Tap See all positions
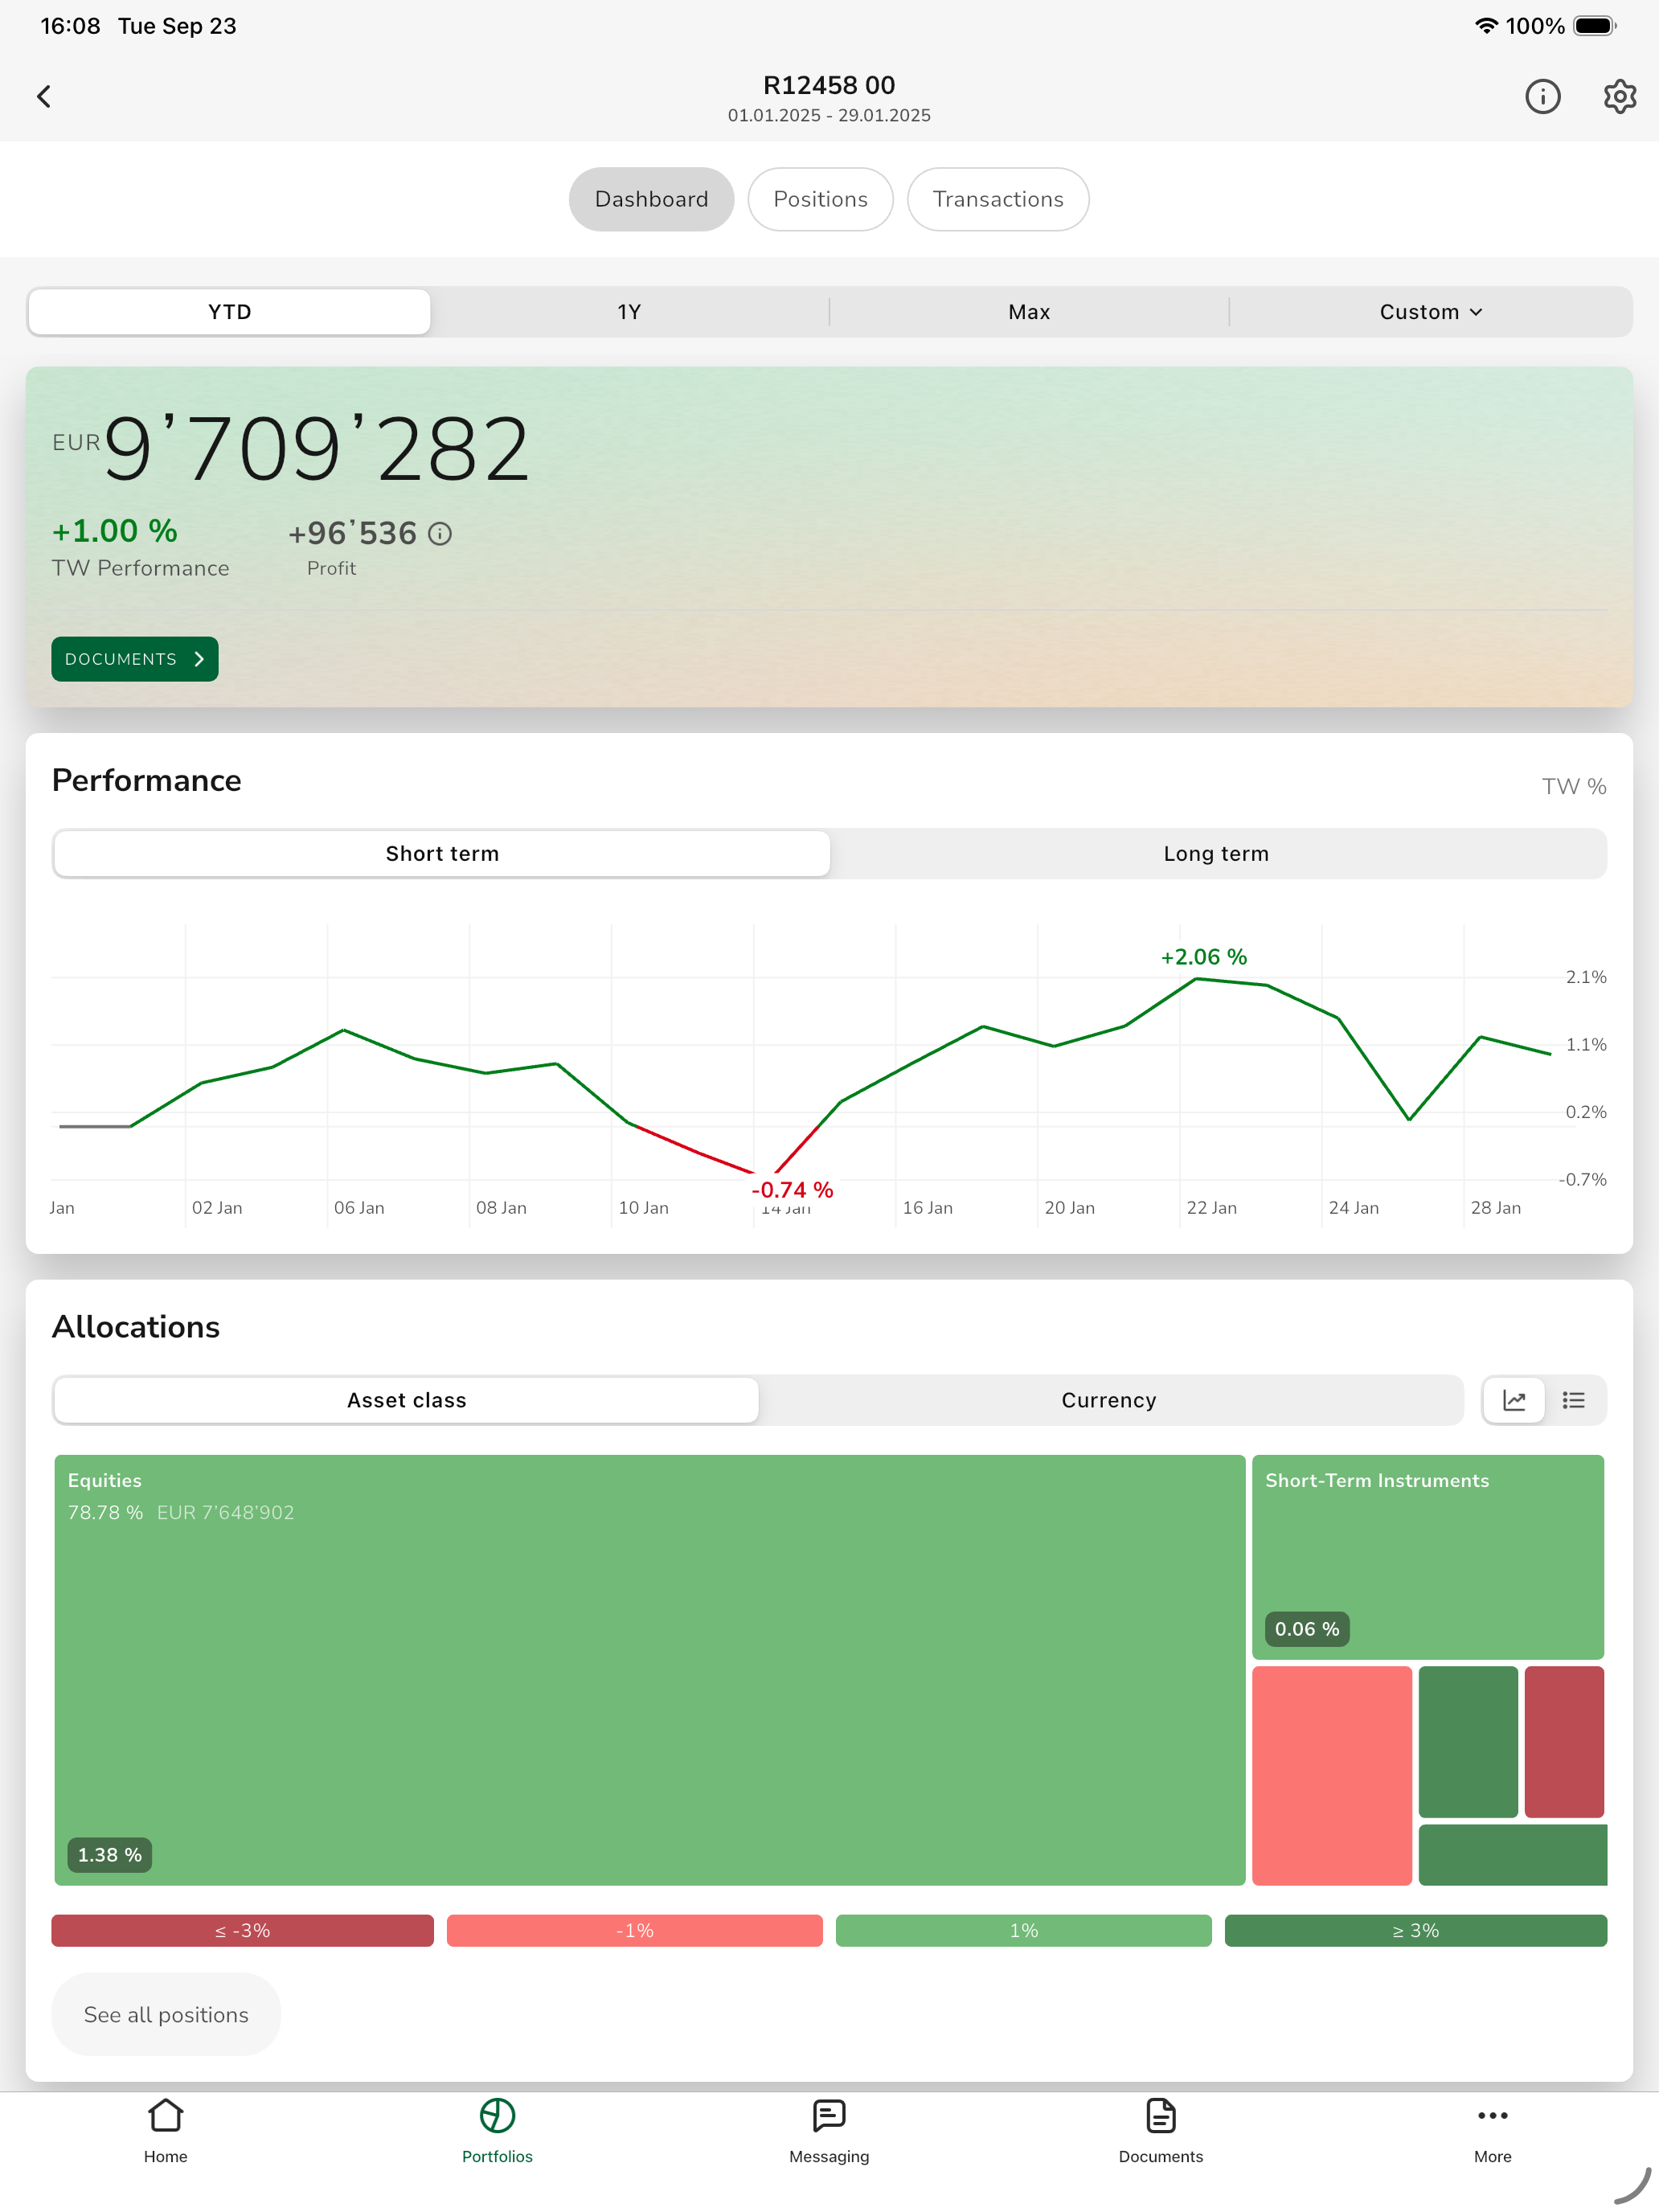Viewport: 1659px width, 2212px height. coord(166,2015)
